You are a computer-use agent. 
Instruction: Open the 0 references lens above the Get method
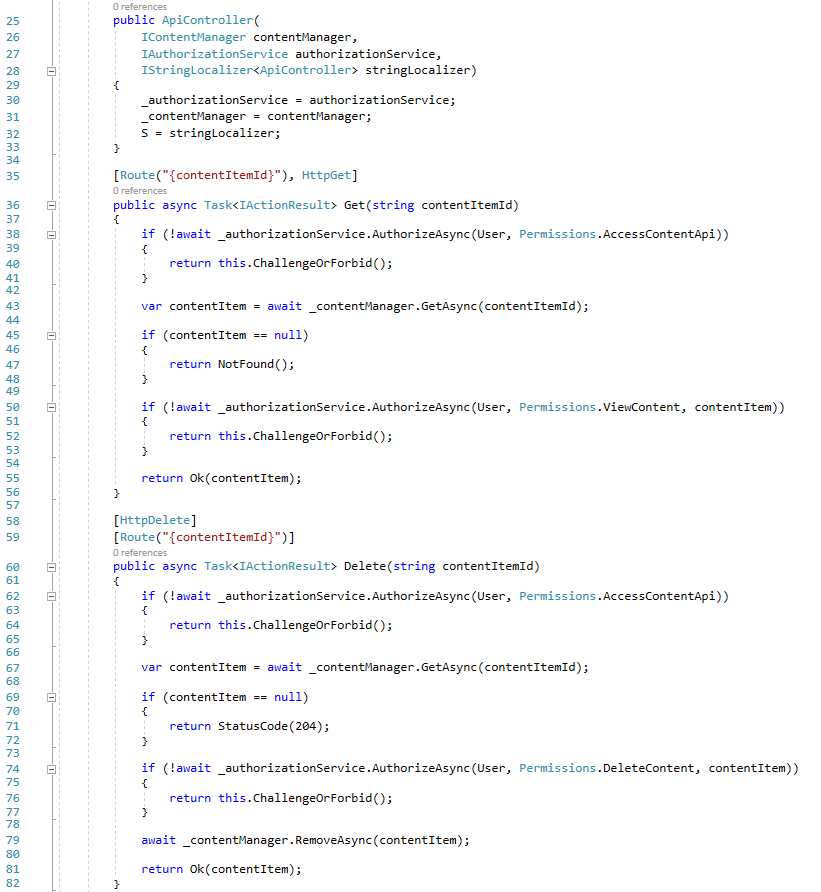(x=140, y=191)
